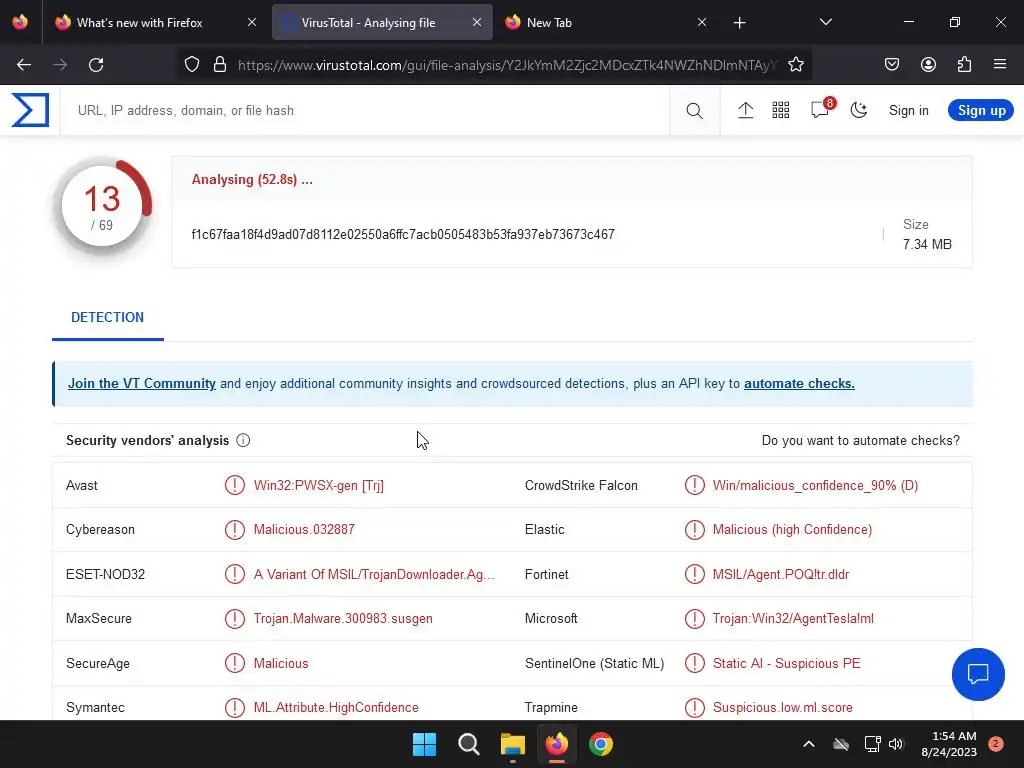Click the detection score 13/69 gauge
Viewport: 1024px width, 768px height.
click(x=102, y=206)
